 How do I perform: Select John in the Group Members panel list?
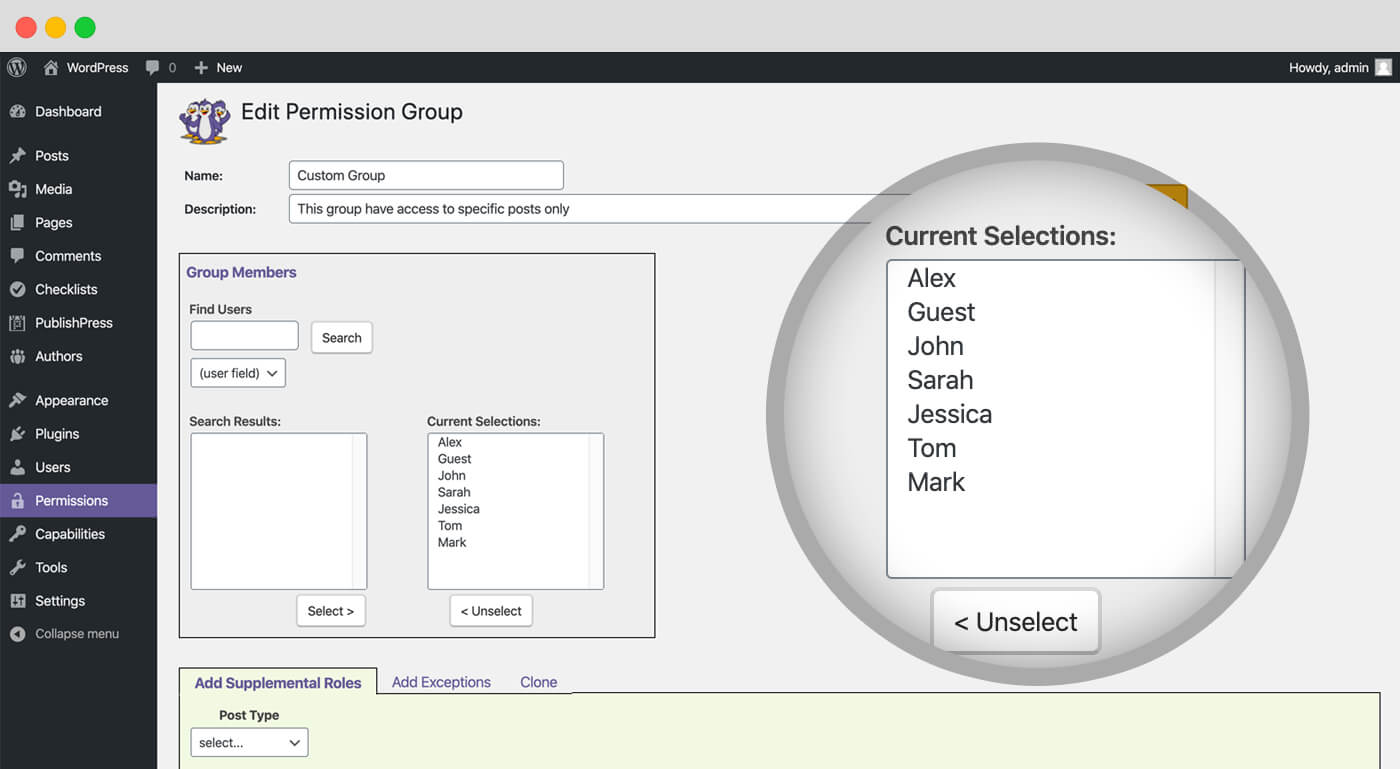(451, 476)
